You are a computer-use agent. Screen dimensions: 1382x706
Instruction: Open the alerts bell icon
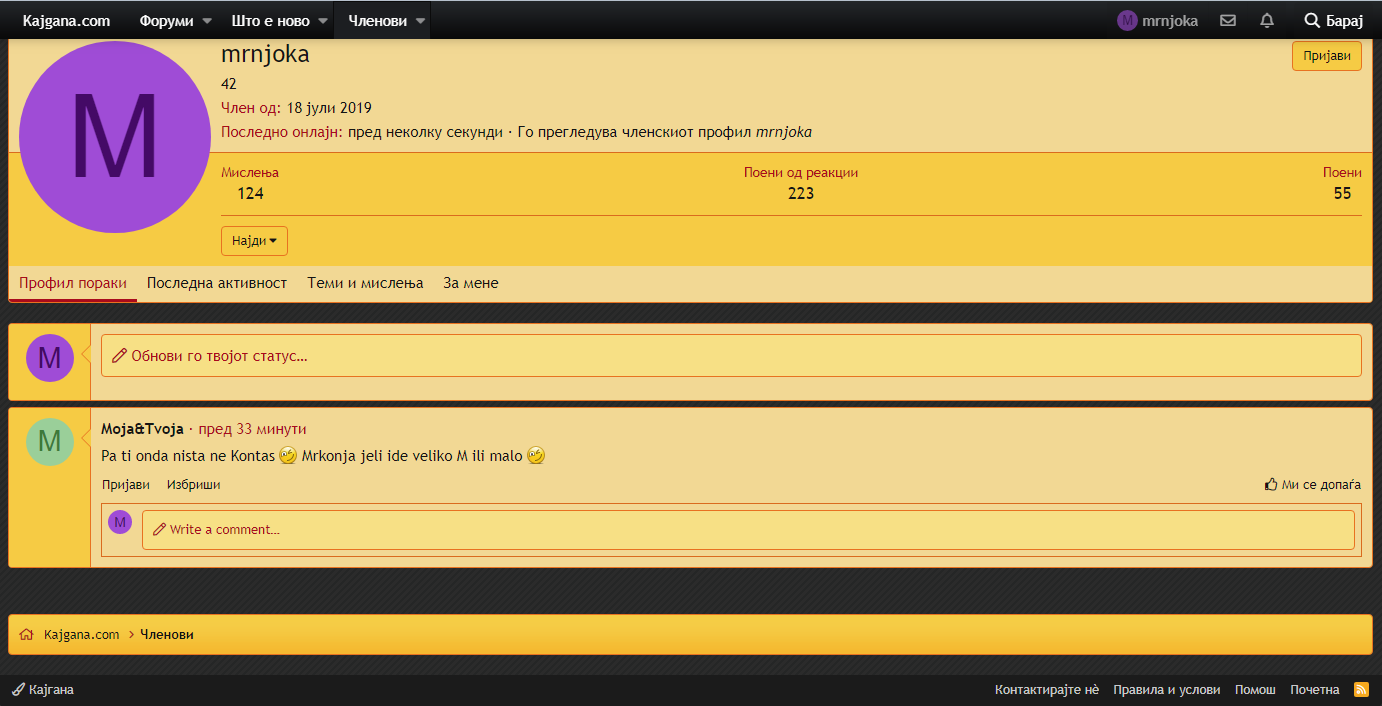click(x=1267, y=20)
